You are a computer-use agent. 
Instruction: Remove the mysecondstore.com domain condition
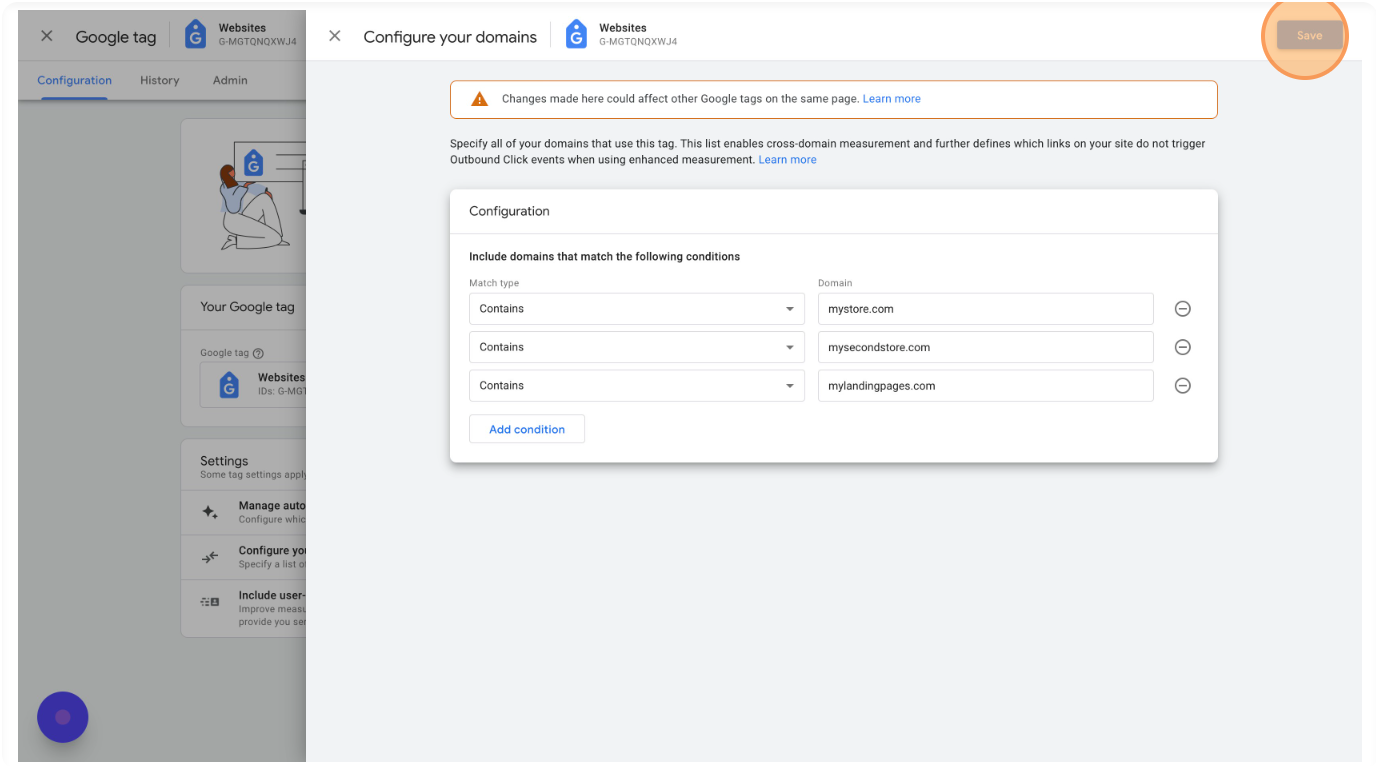pos(1182,347)
